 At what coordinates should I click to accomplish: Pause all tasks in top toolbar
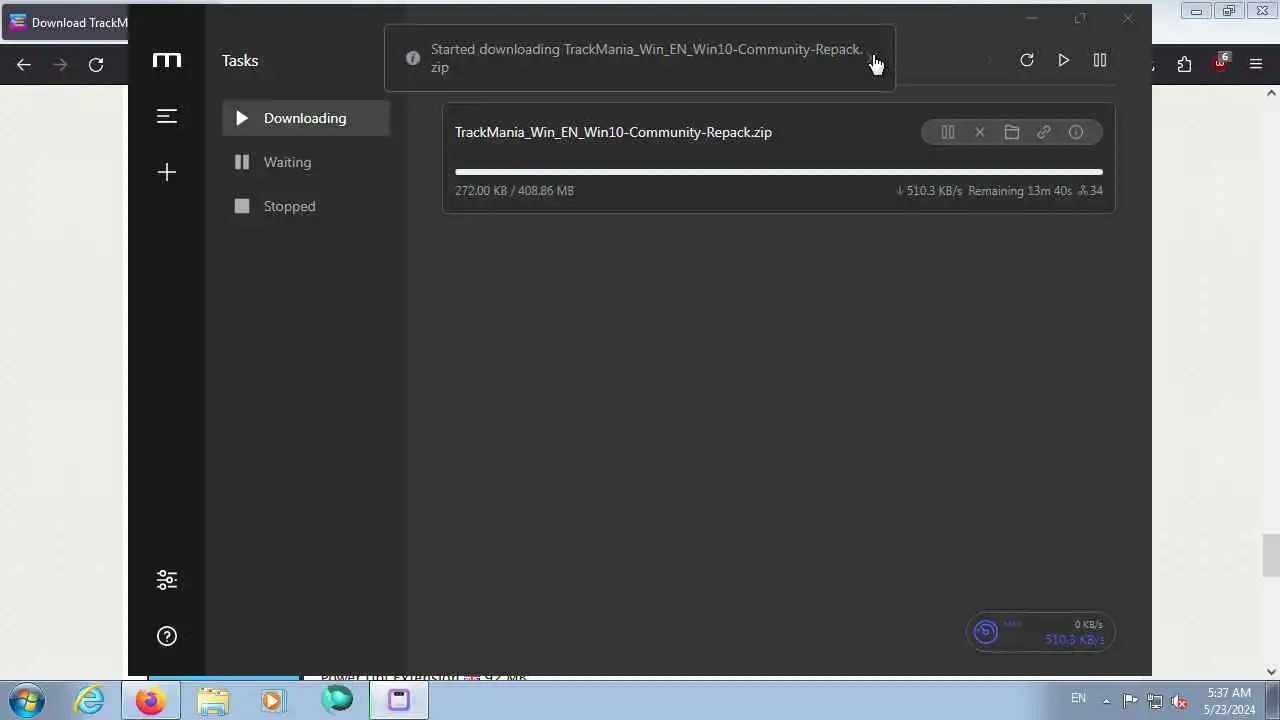coord(1100,60)
